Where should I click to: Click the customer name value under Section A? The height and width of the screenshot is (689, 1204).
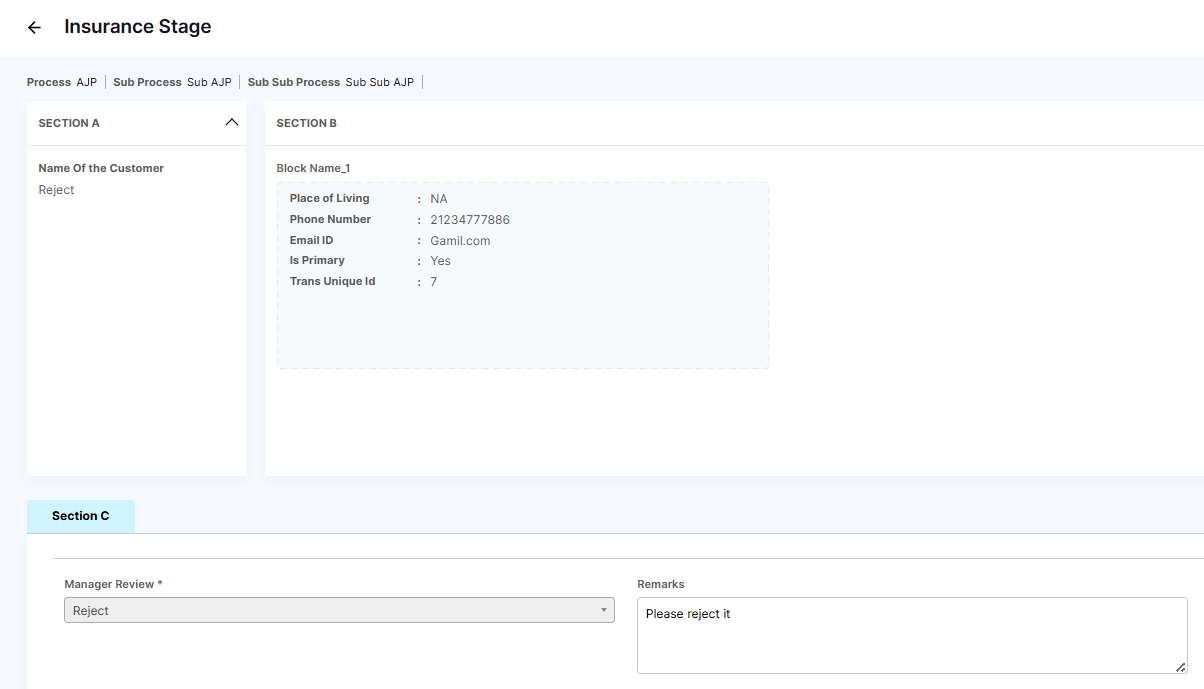57,190
